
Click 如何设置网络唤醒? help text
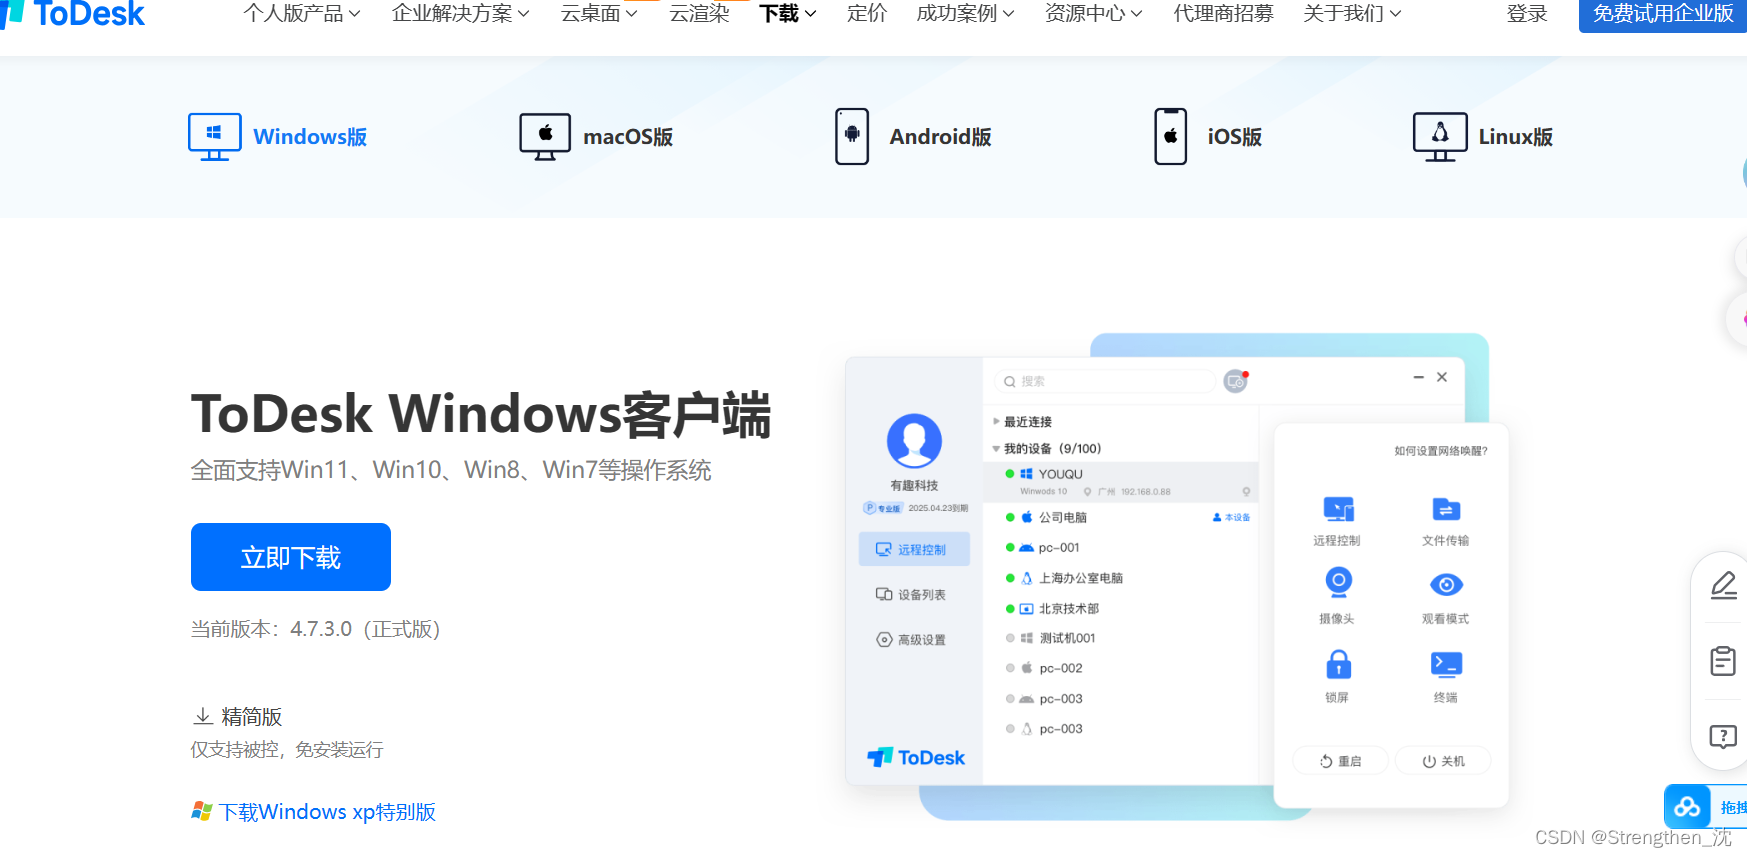[1441, 451]
